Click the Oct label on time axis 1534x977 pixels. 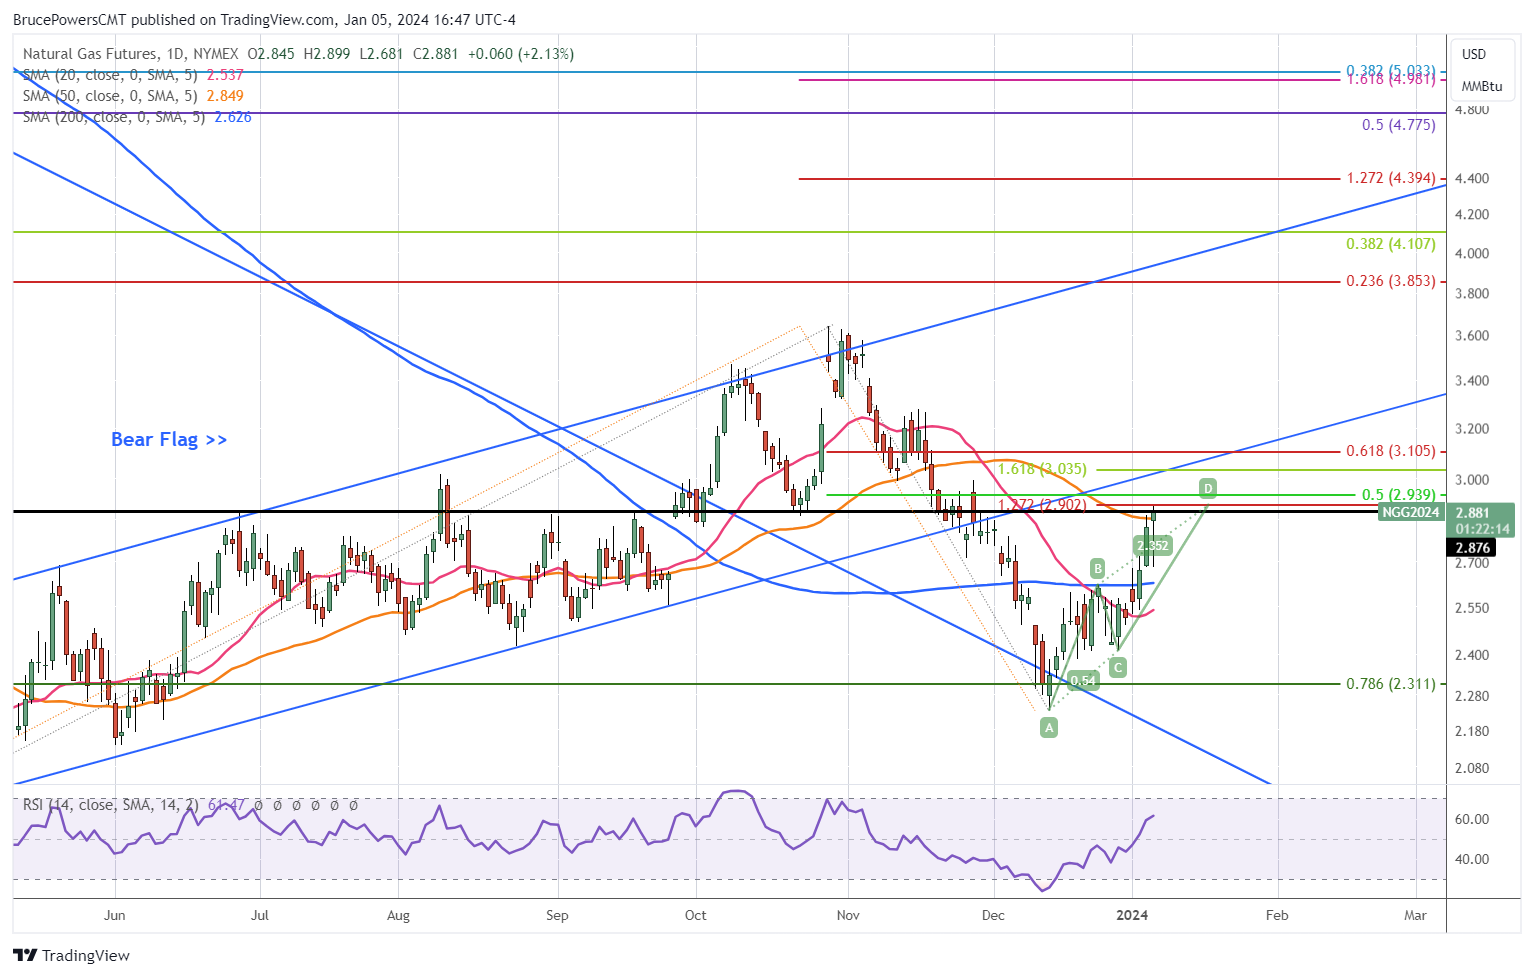[695, 915]
